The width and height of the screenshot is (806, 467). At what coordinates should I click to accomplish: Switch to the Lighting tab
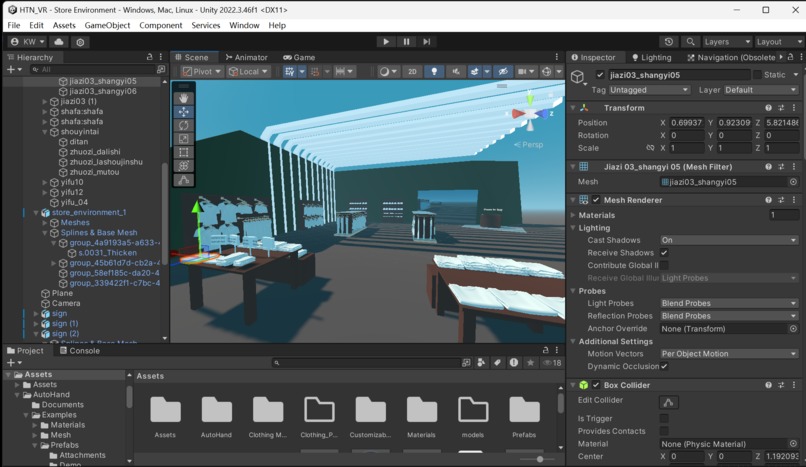click(x=651, y=57)
